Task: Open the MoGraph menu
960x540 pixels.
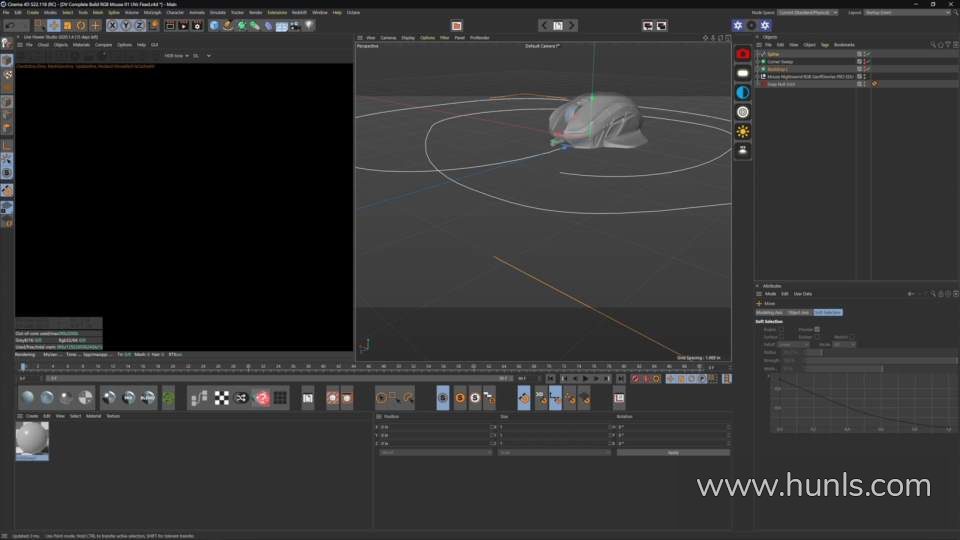Action: point(152,12)
